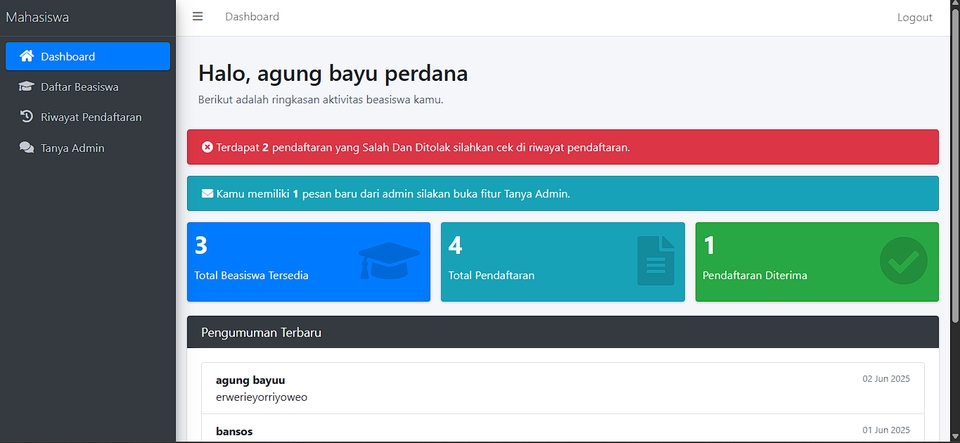The image size is (960, 443).
Task: Go to Tanya Admin page
Action: click(72, 148)
